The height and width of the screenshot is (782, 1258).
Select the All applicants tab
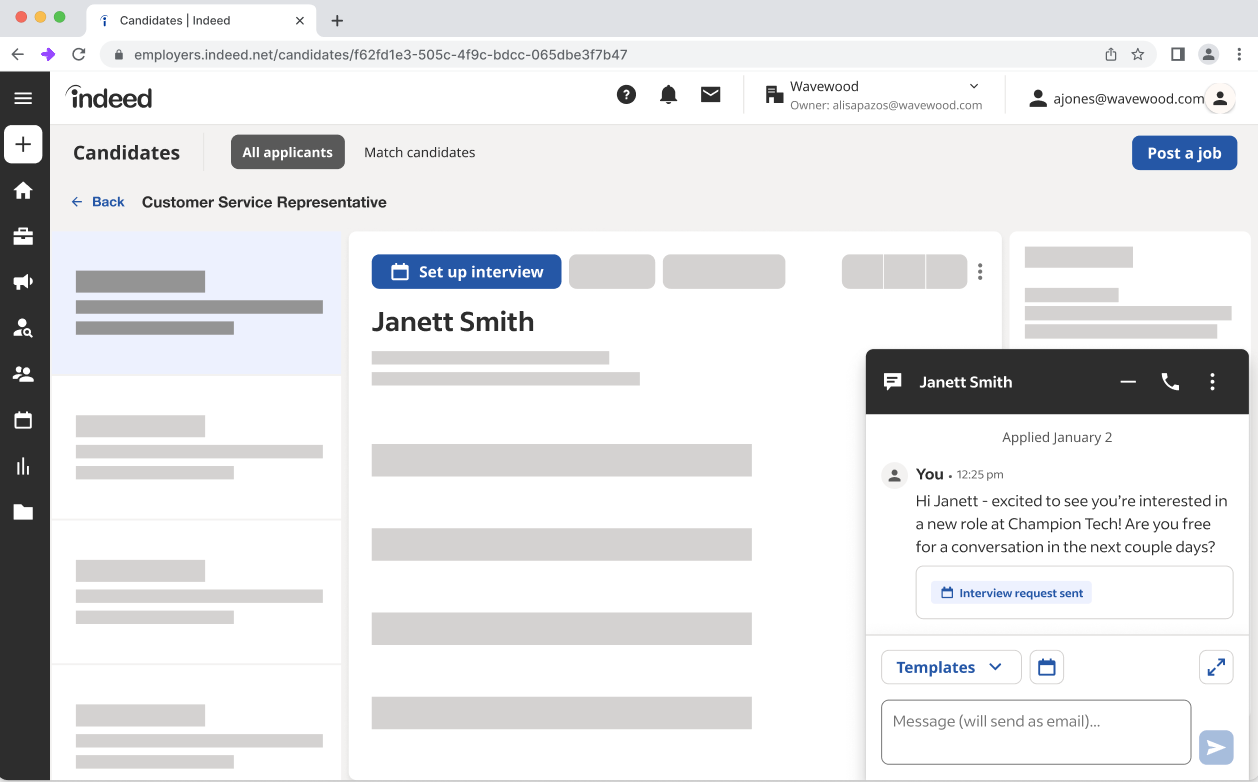coord(288,152)
